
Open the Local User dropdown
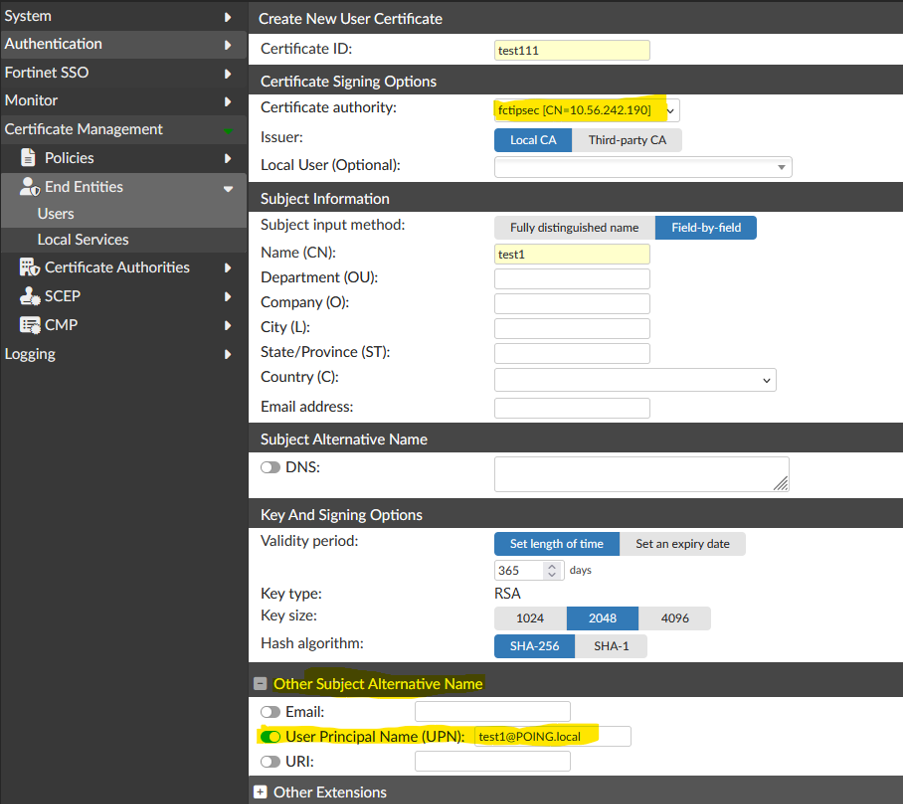click(782, 167)
